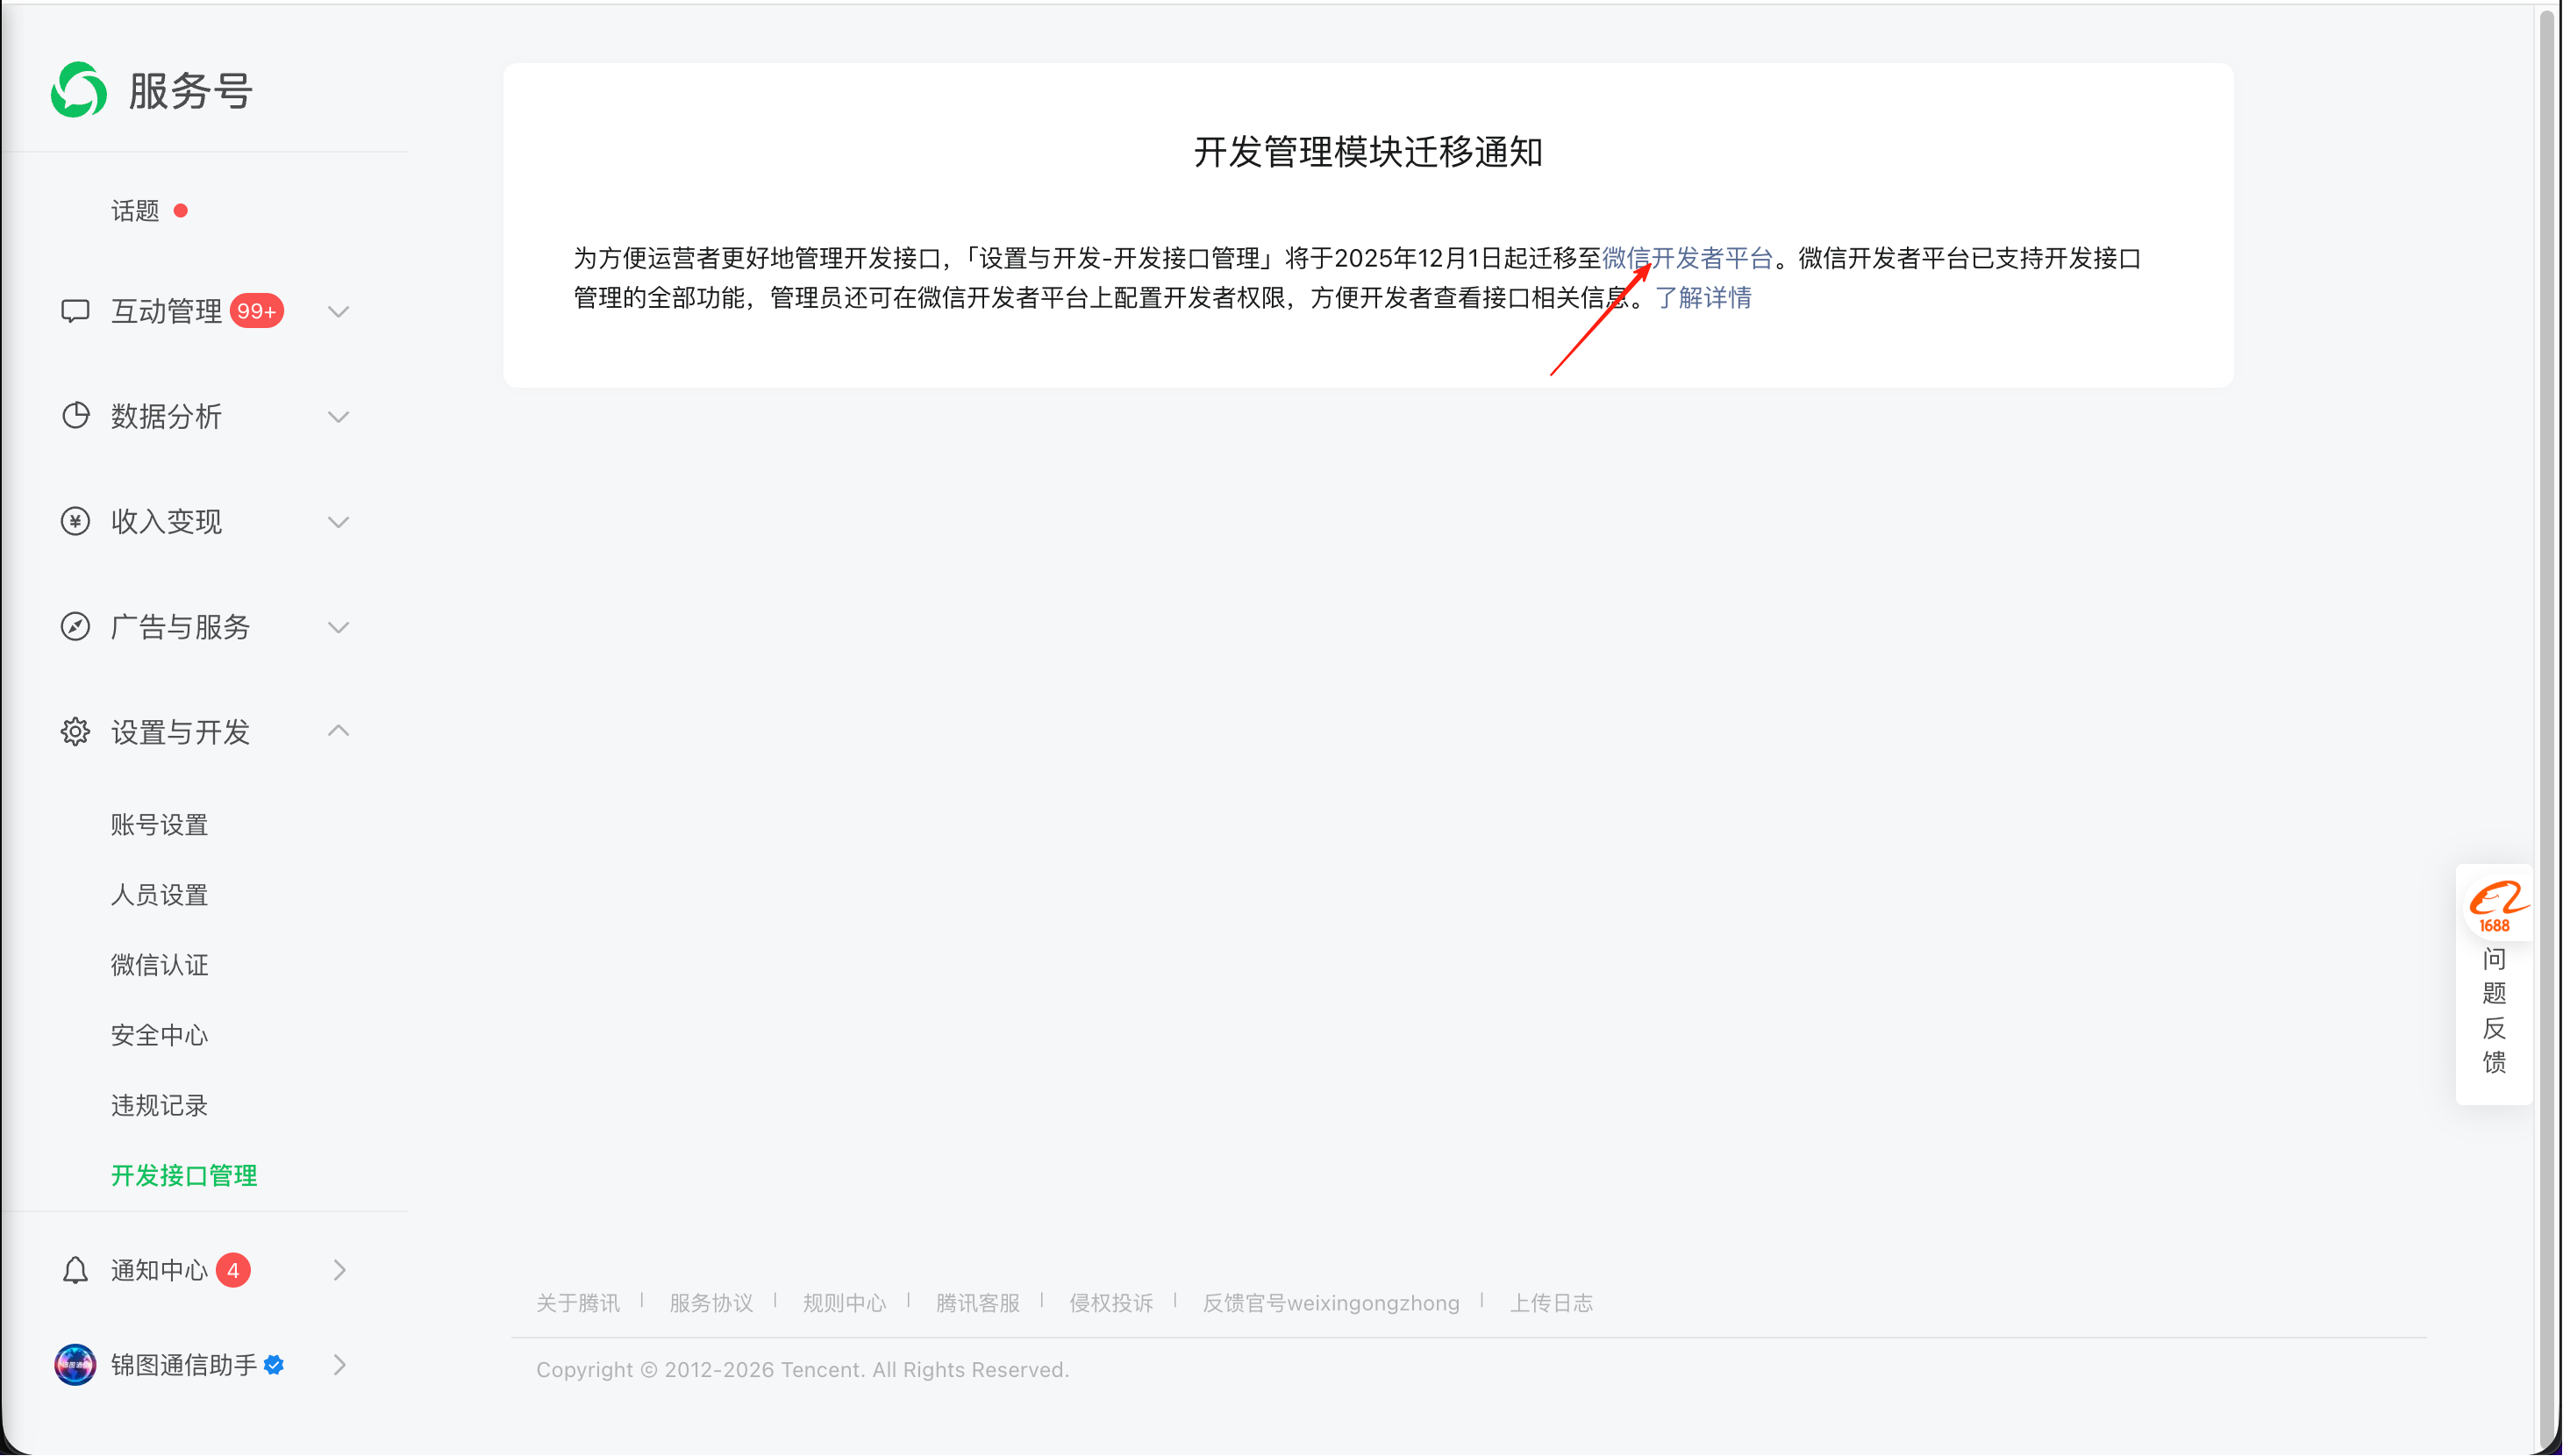Image resolution: width=2563 pixels, height=1456 pixels.
Task: Select 开发接口管理 submenu item
Action: click(184, 1176)
